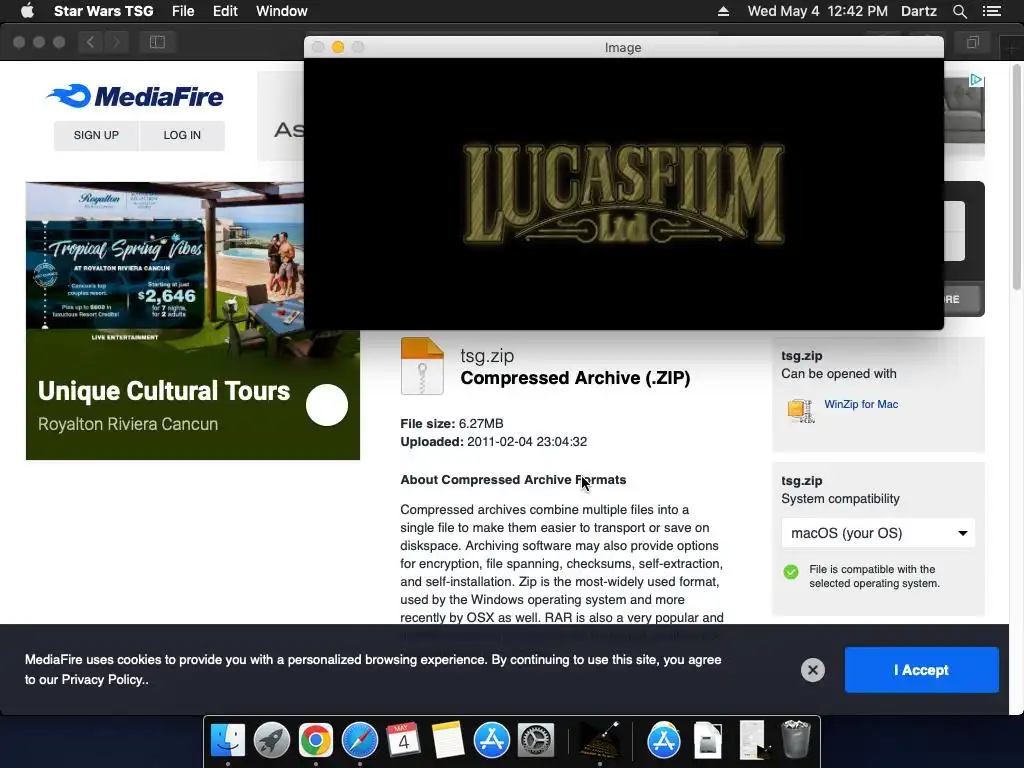
Task: Click the I Accept cookies button
Action: pos(921,670)
